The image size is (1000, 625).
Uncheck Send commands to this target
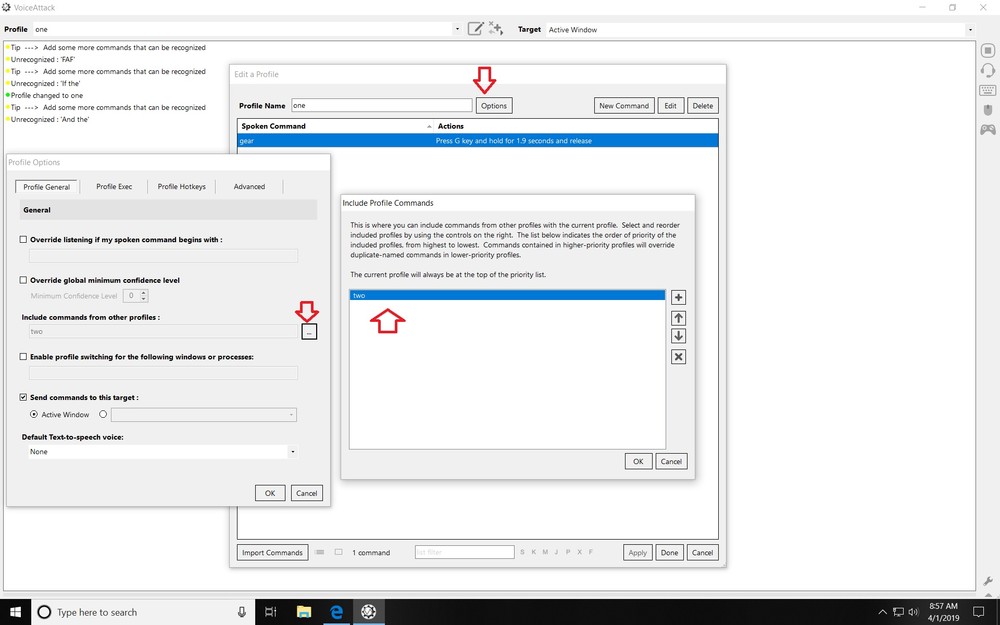[23, 397]
